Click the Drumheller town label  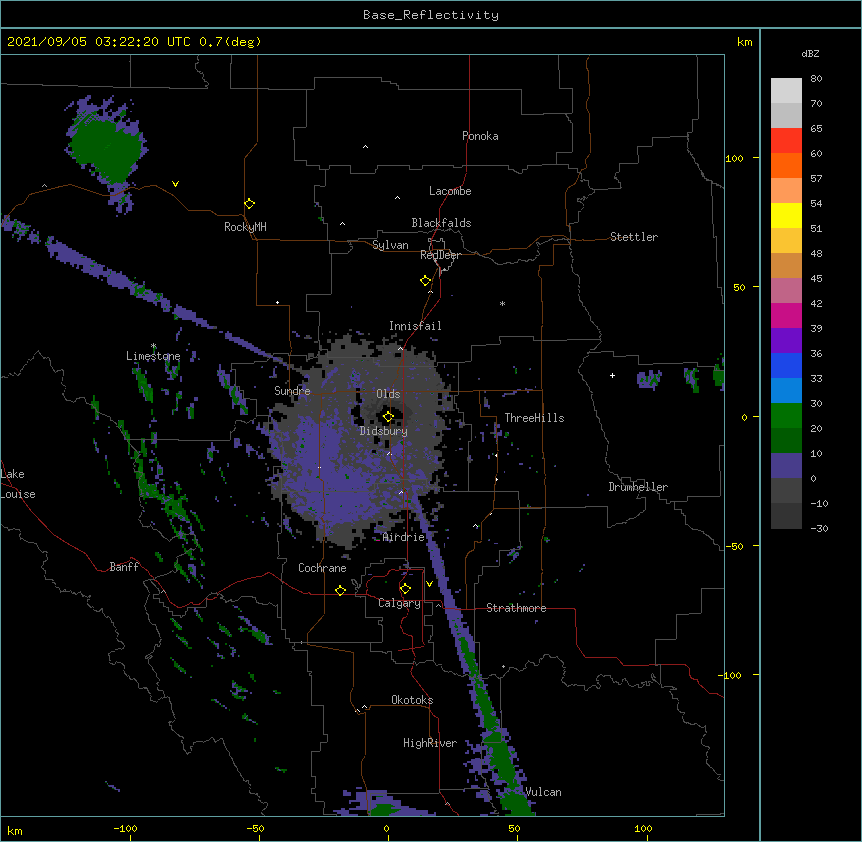point(638,487)
